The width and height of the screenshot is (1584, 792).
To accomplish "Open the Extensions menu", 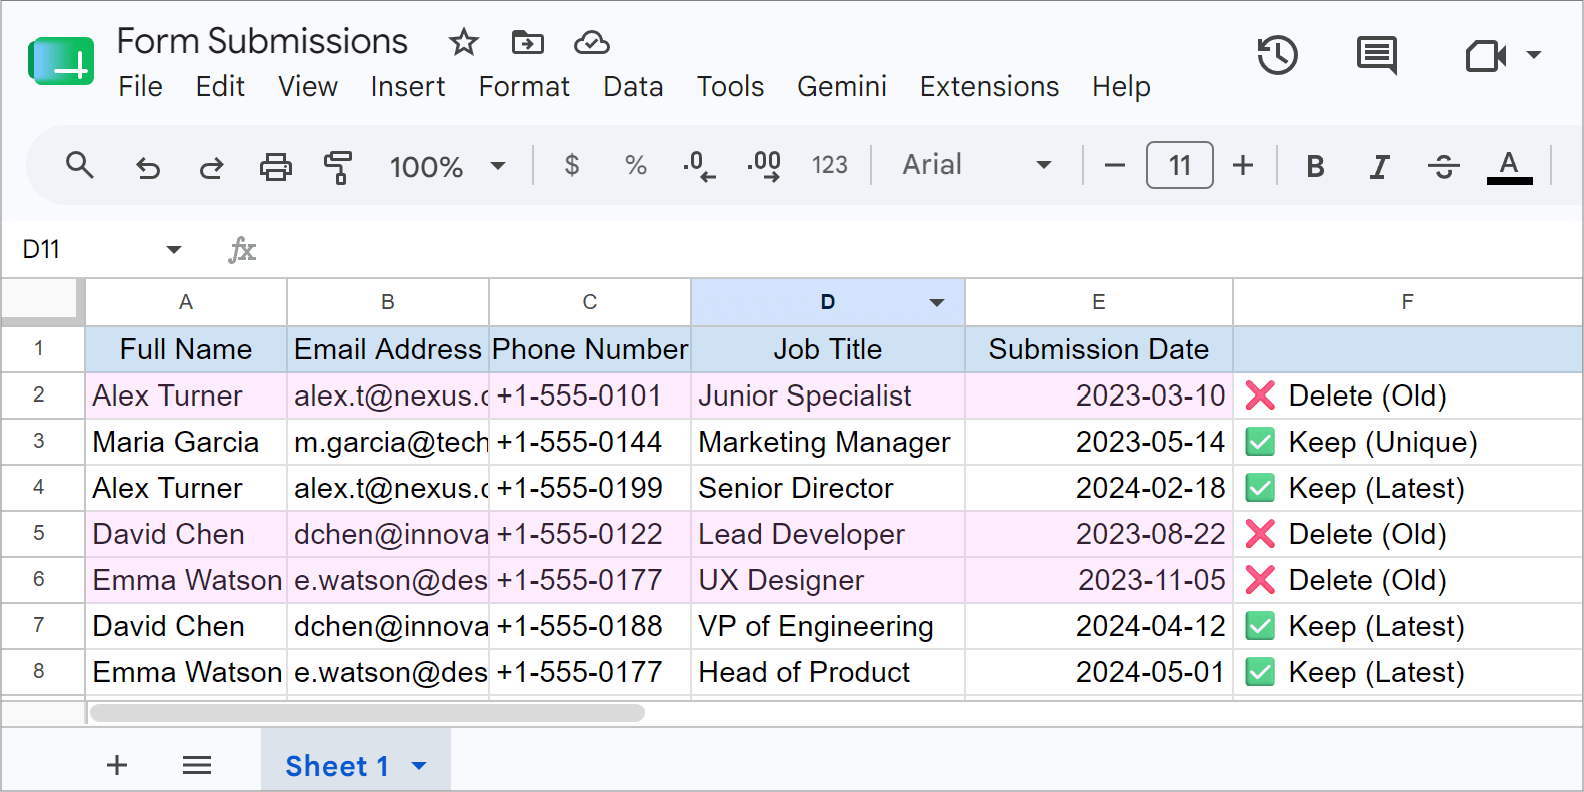I will click(989, 87).
